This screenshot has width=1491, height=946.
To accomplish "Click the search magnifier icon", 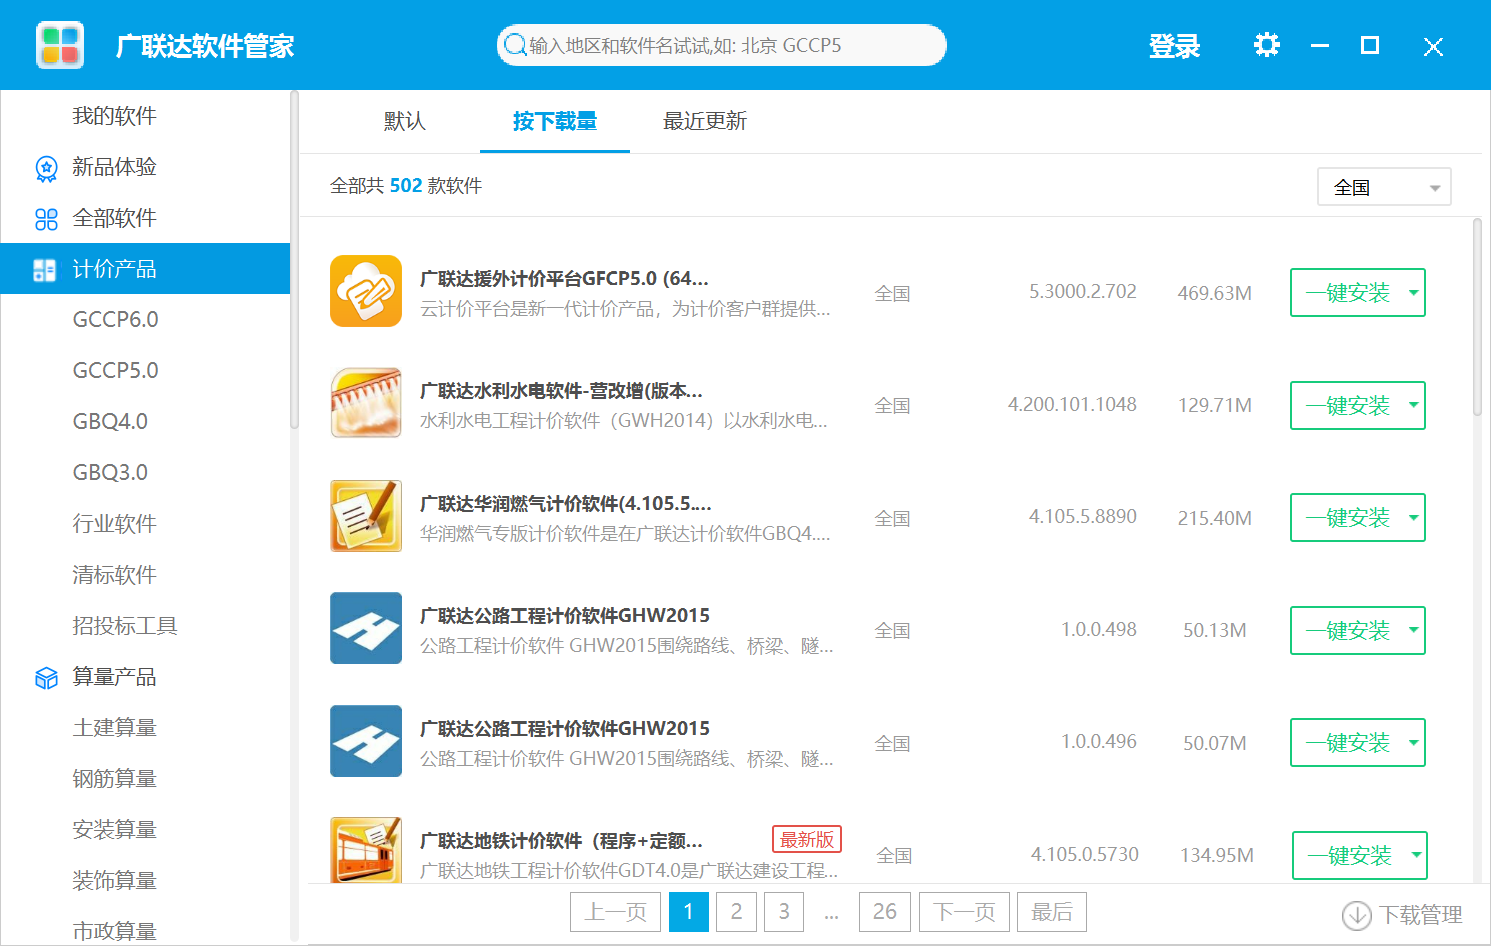I will (515, 45).
